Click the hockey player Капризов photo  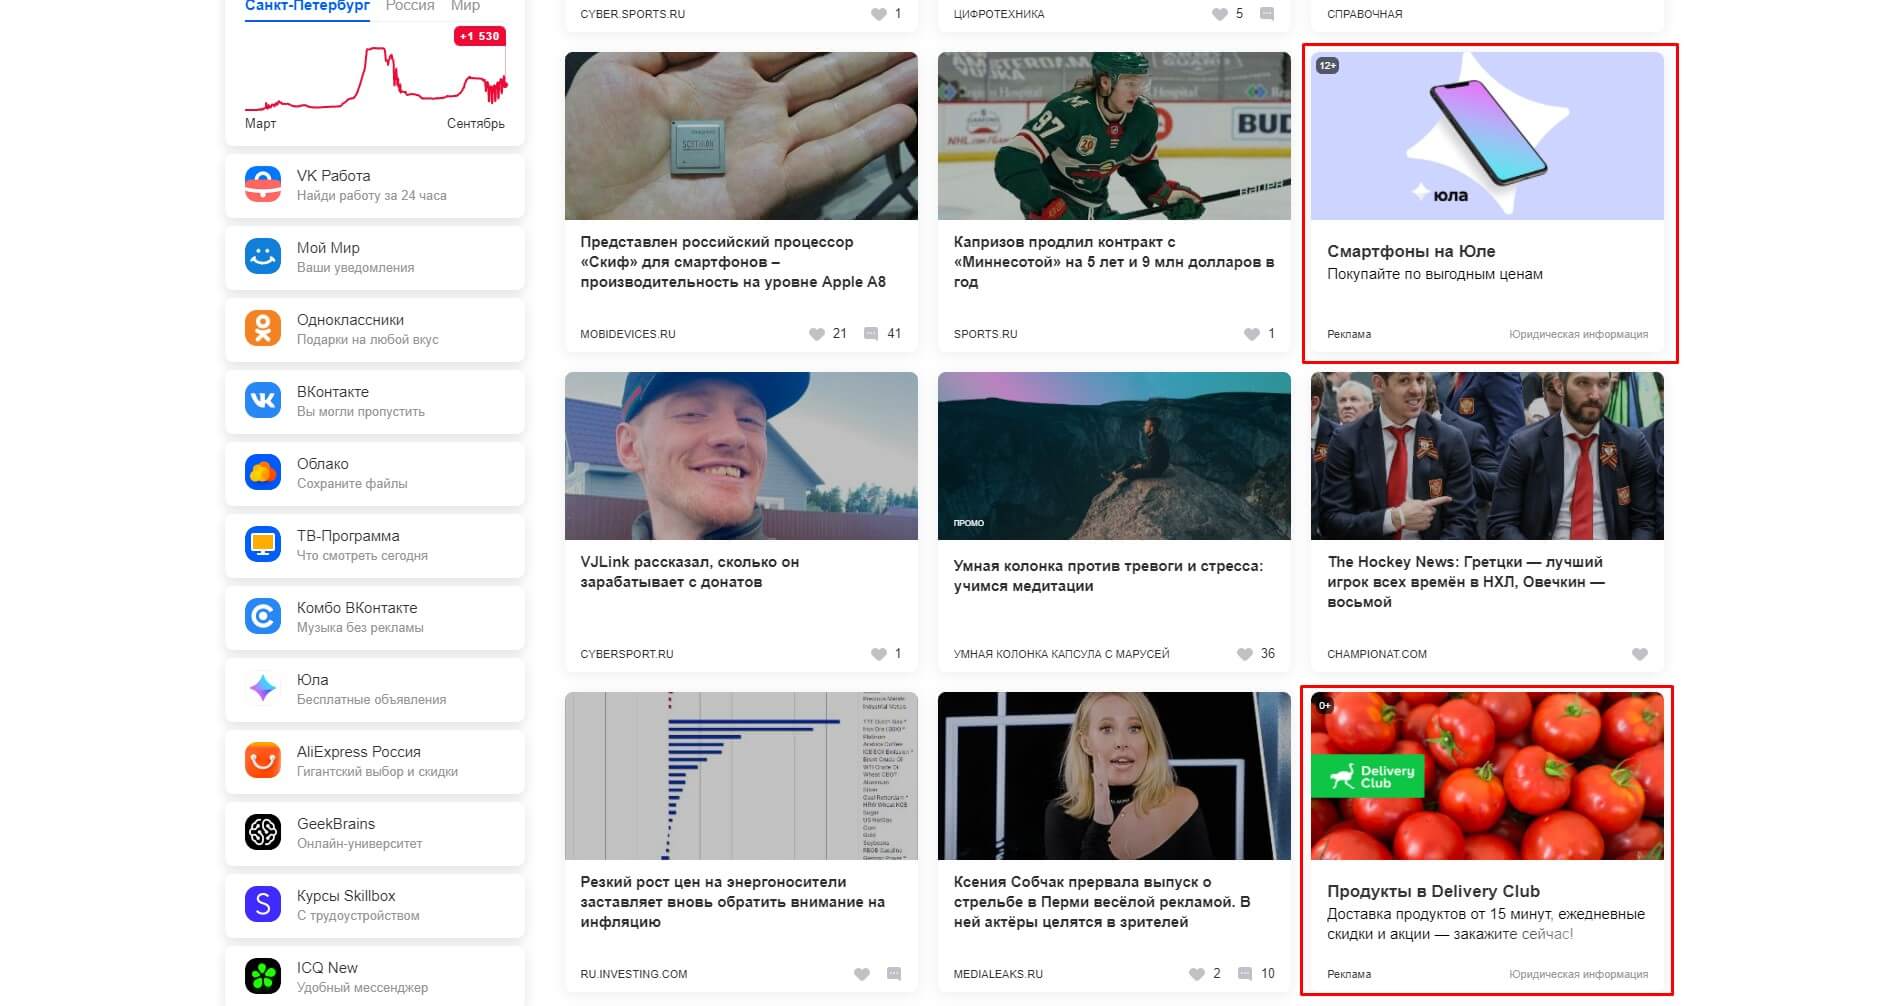pos(1114,136)
